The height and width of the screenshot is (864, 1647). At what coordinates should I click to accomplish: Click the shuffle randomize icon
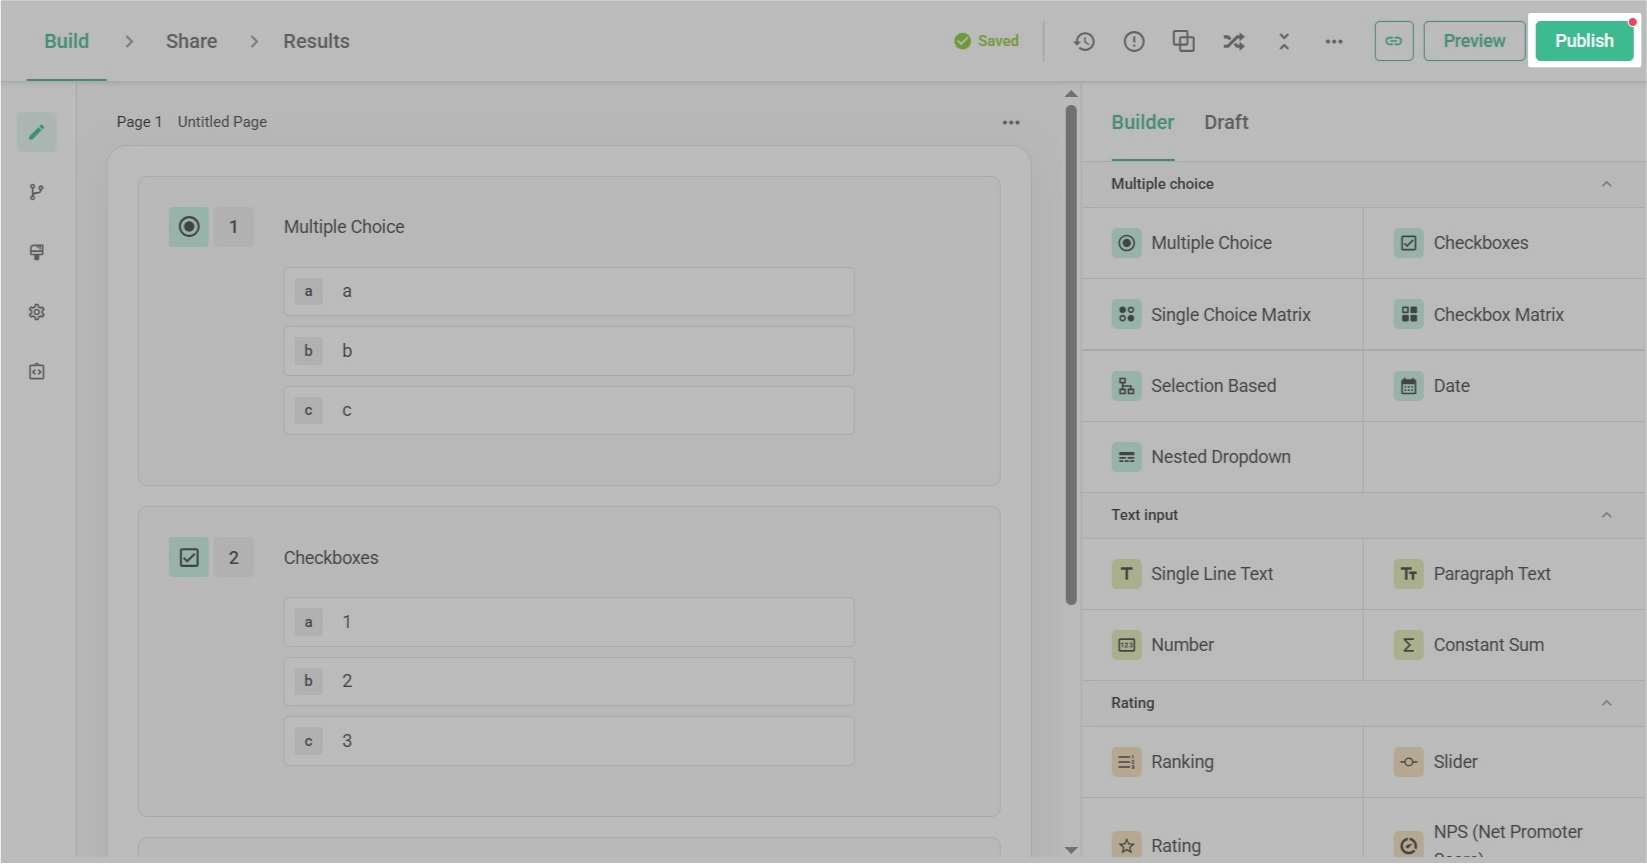coord(1234,41)
